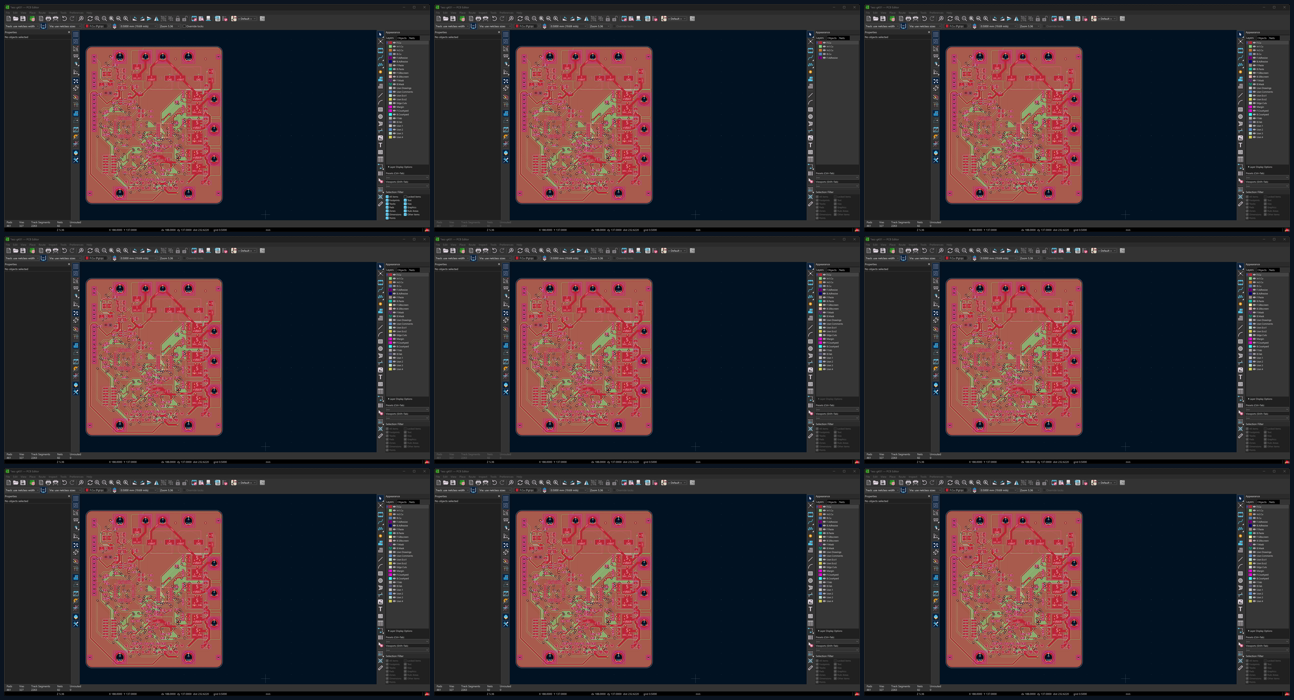
Task: Open Viewports dropdown in top-left Appearance panel
Action: [407, 186]
